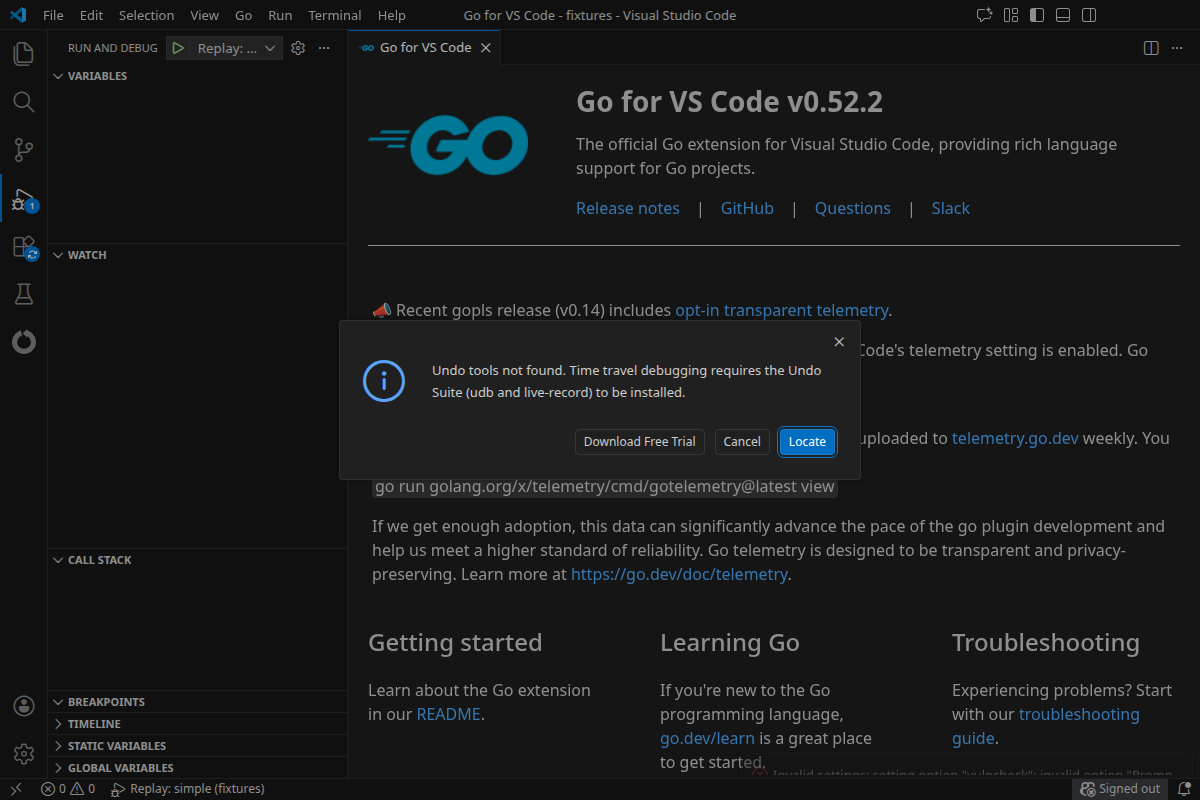Open the Slack link

[x=951, y=208]
